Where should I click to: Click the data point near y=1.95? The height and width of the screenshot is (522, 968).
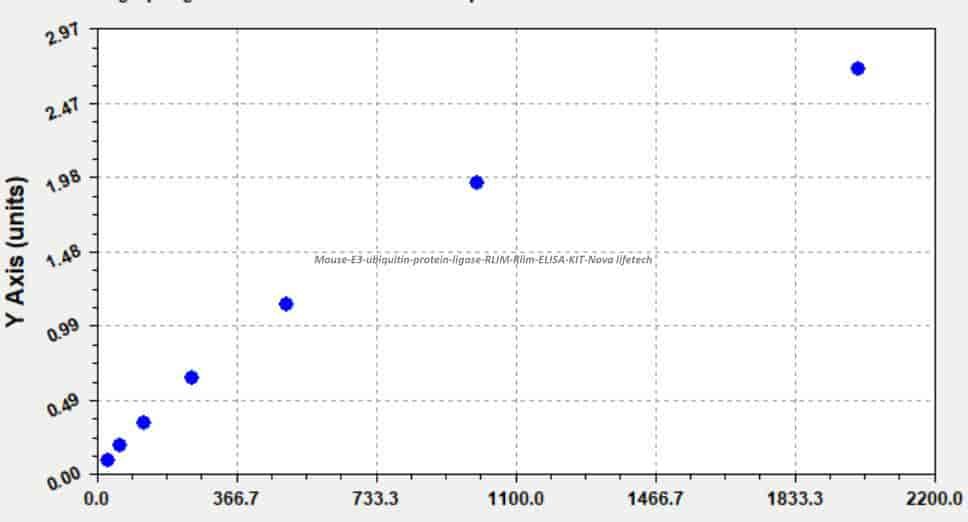tap(476, 182)
